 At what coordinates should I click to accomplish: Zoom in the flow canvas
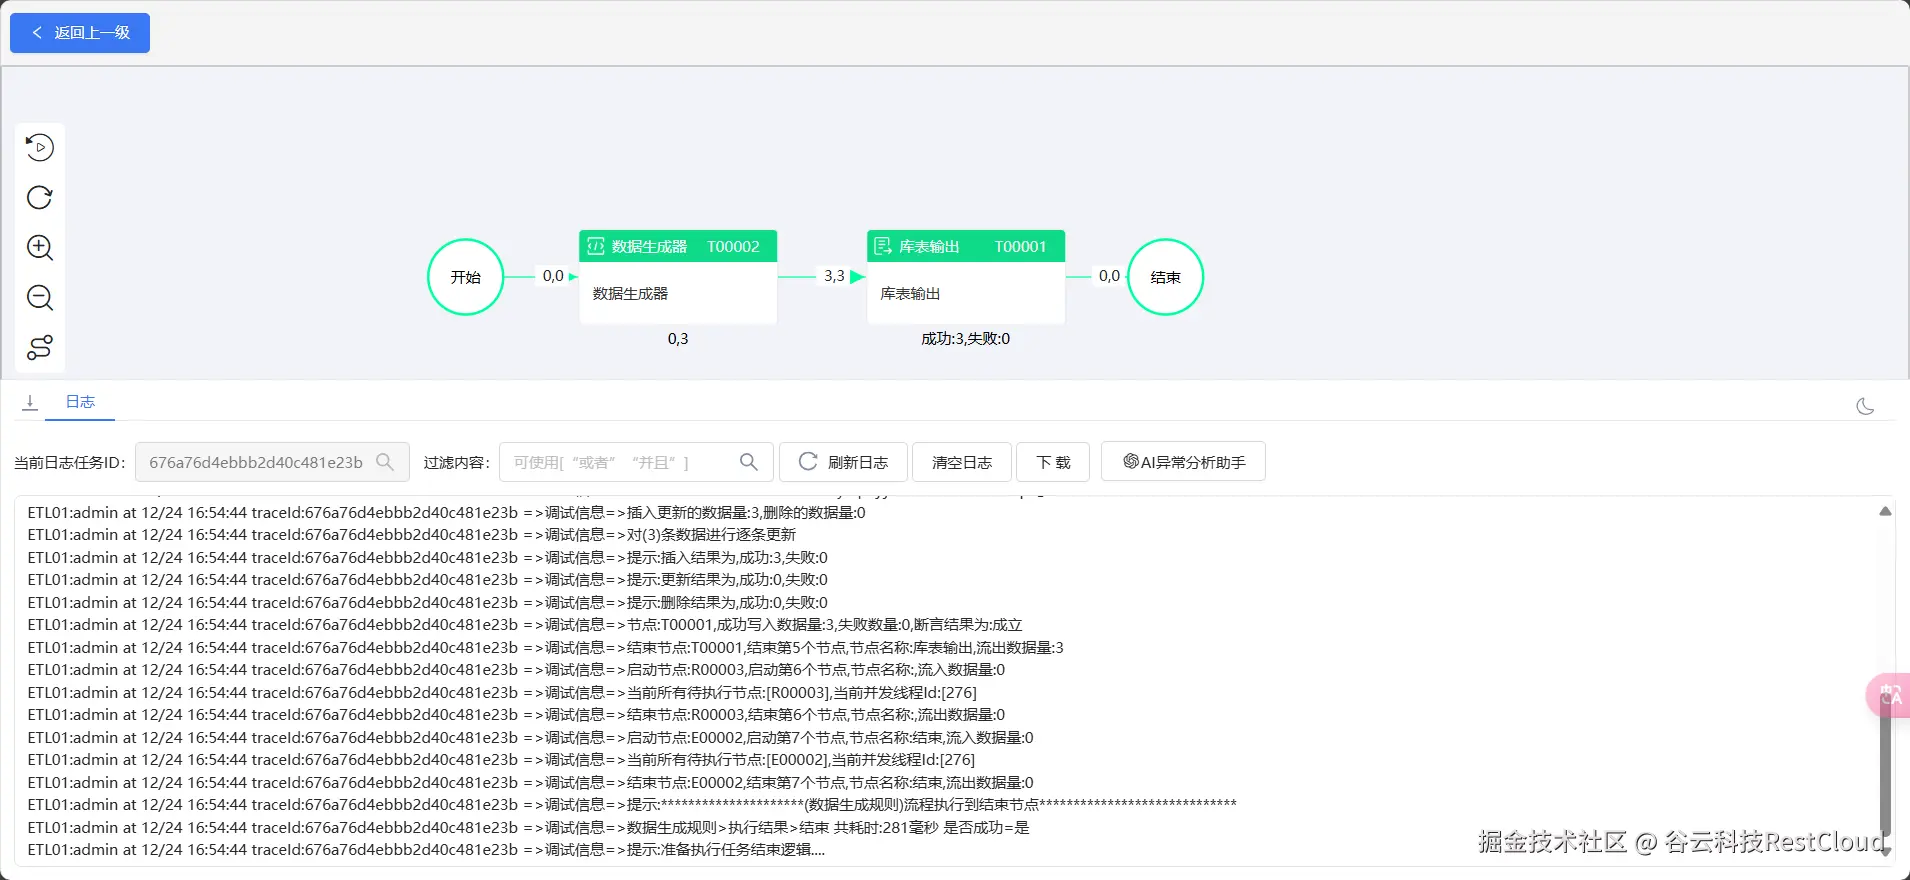[x=40, y=248]
